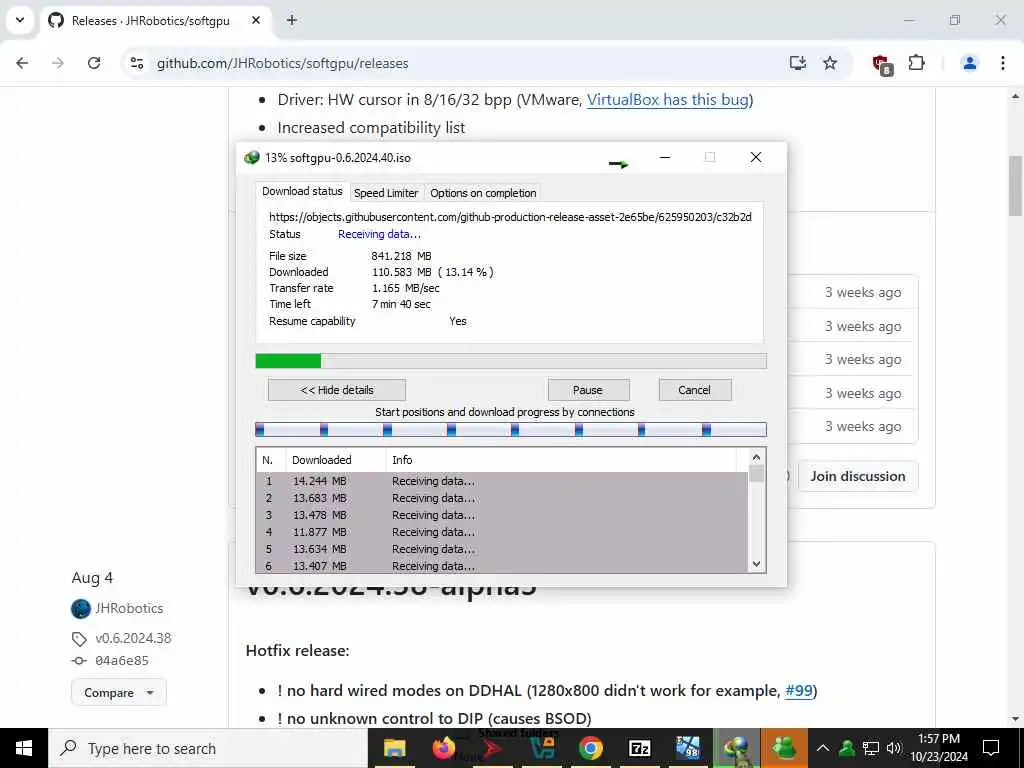Open the teal shopping bag taskbar app
This screenshot has height=768, width=1024.
click(x=541, y=748)
